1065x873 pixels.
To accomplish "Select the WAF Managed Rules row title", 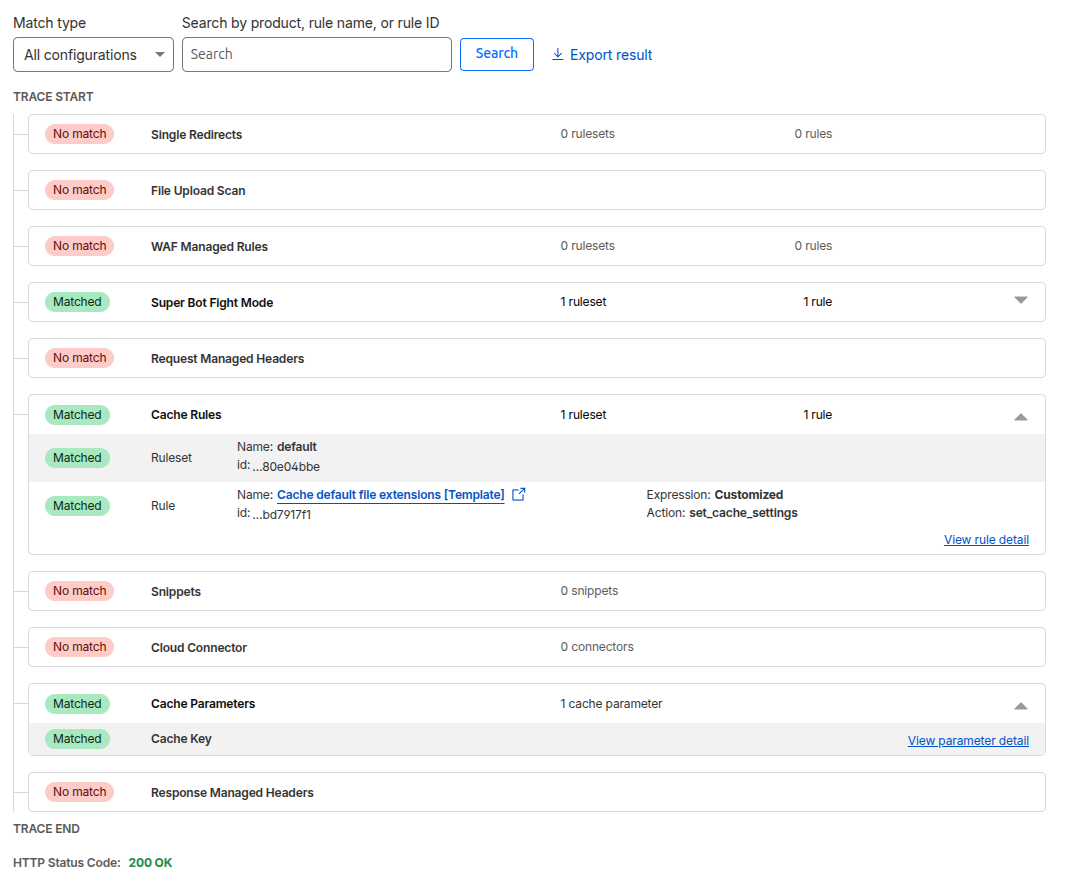I will coord(209,247).
